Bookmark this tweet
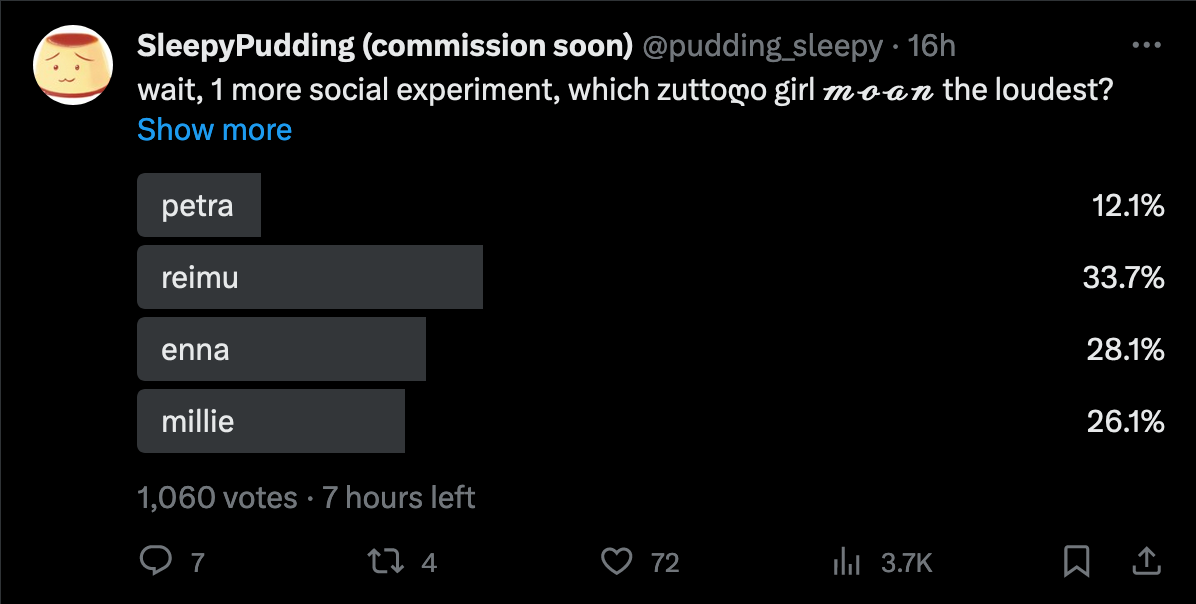1196x604 pixels. coord(1076,562)
